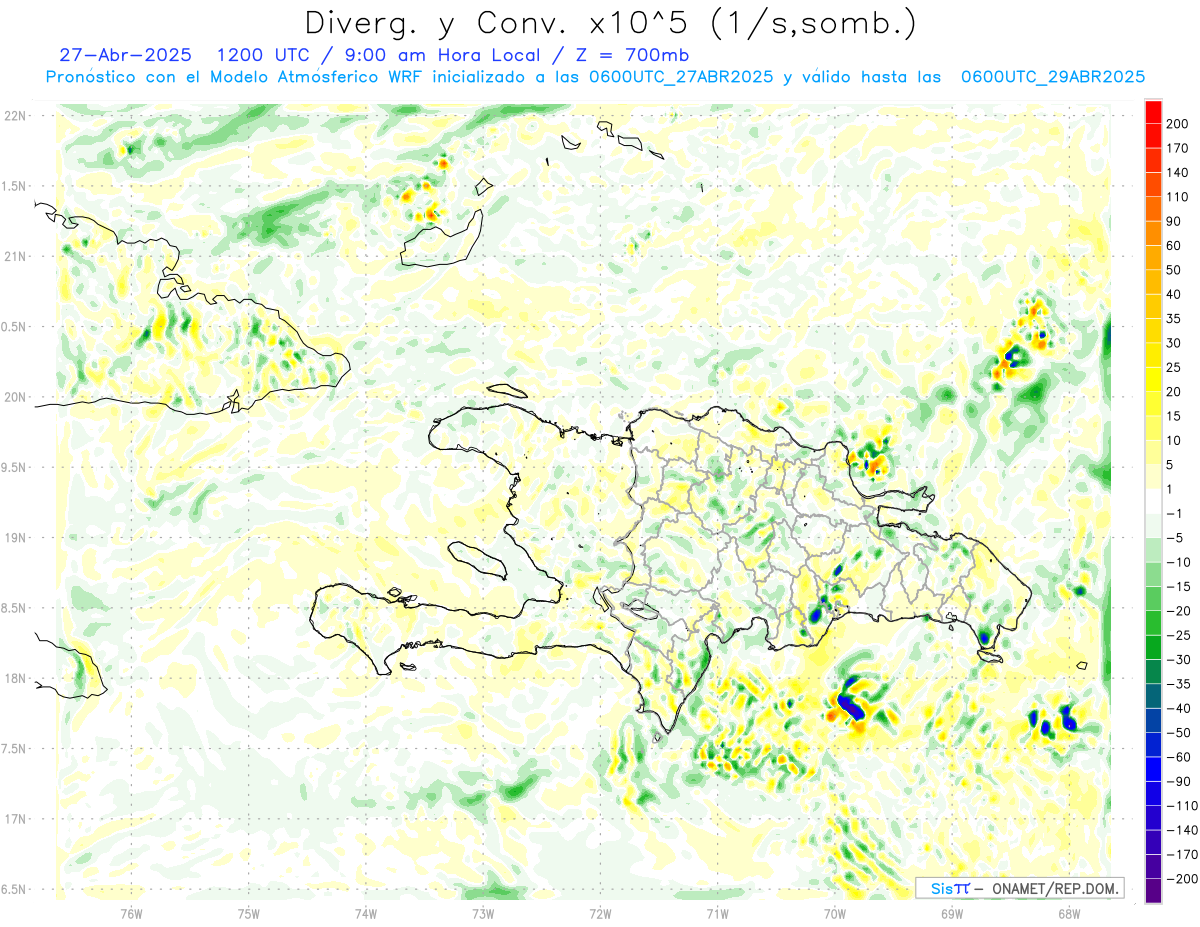The width and height of the screenshot is (1200, 927).
Task: Click the "17N" latitude label
Action: tap(15, 819)
